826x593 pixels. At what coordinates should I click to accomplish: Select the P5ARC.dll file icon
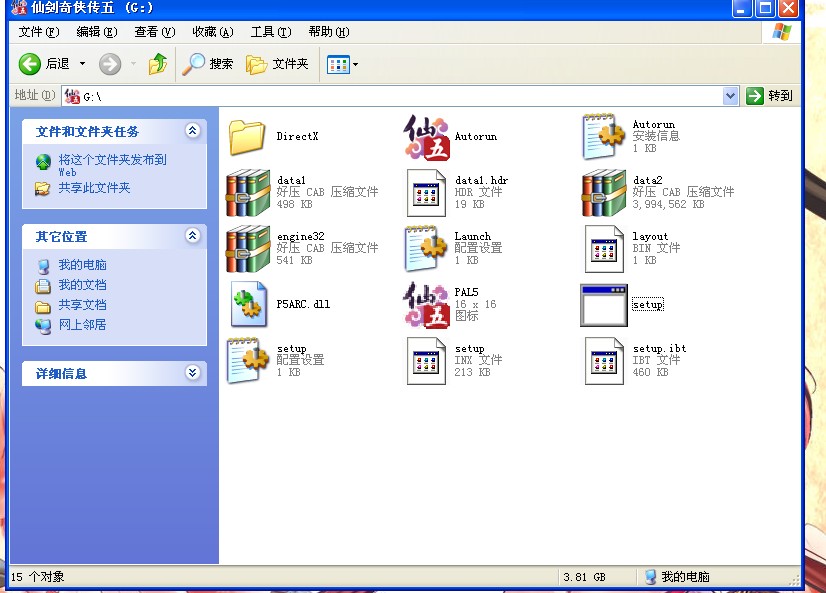(249, 304)
